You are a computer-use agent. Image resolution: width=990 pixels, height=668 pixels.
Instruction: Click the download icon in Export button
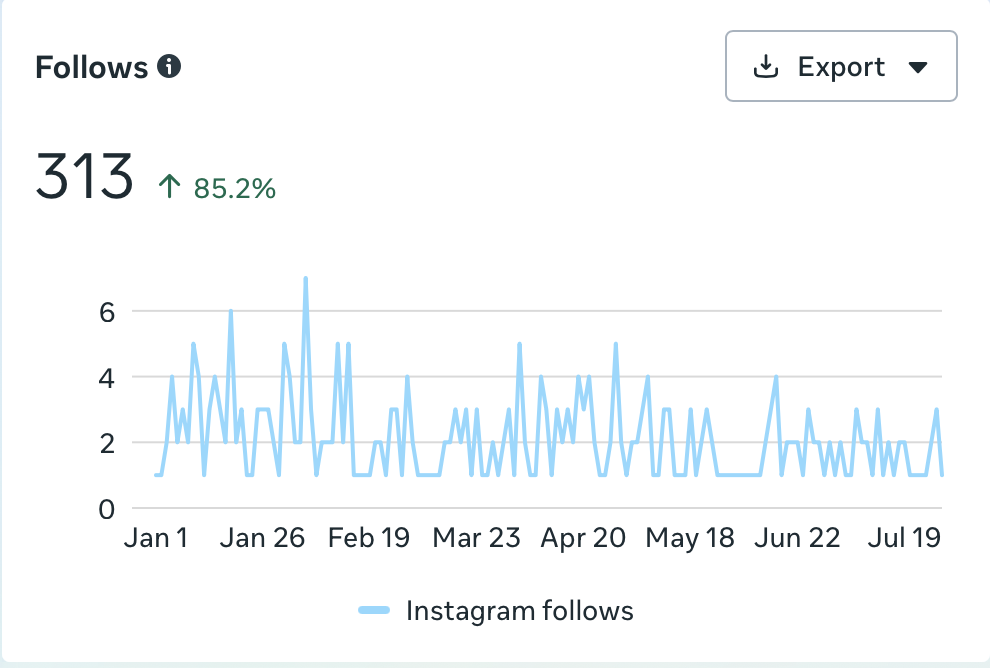766,66
